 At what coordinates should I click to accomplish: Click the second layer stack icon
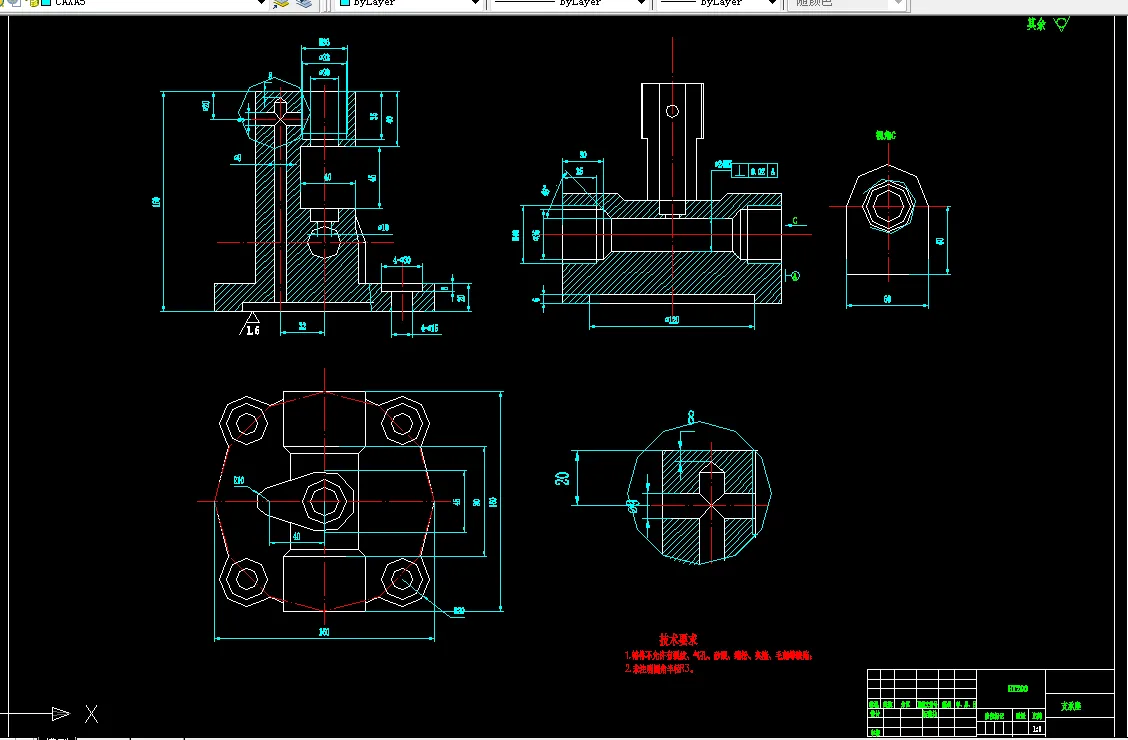[x=305, y=3]
